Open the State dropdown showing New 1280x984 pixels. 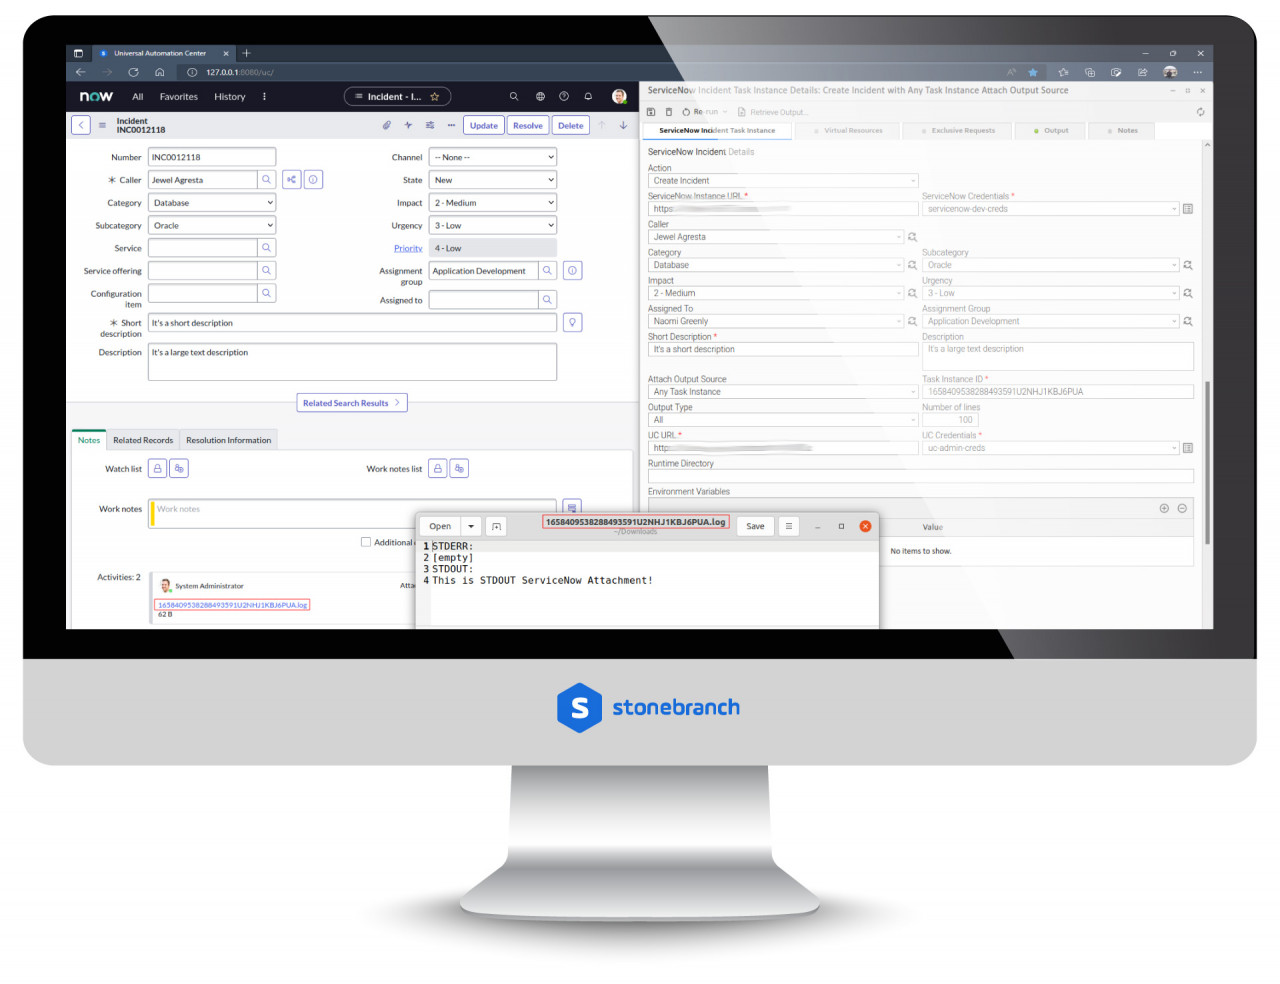point(492,179)
